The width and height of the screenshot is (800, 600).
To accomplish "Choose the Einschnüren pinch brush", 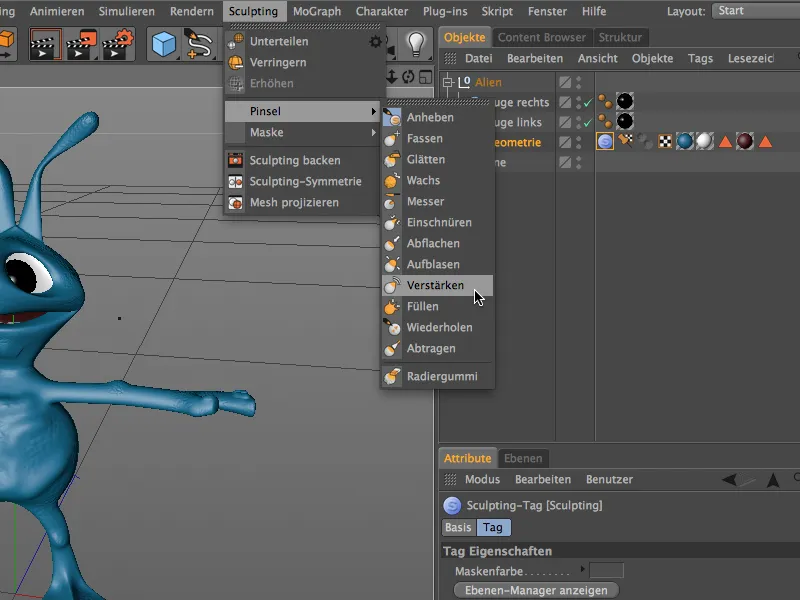I will pyautogui.click(x=438, y=222).
